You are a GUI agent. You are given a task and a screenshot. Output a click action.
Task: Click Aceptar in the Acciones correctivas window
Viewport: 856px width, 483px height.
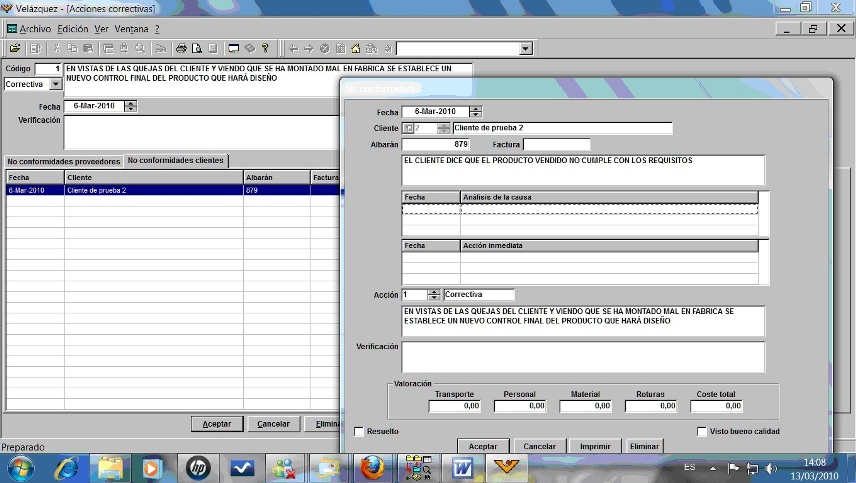pos(217,424)
